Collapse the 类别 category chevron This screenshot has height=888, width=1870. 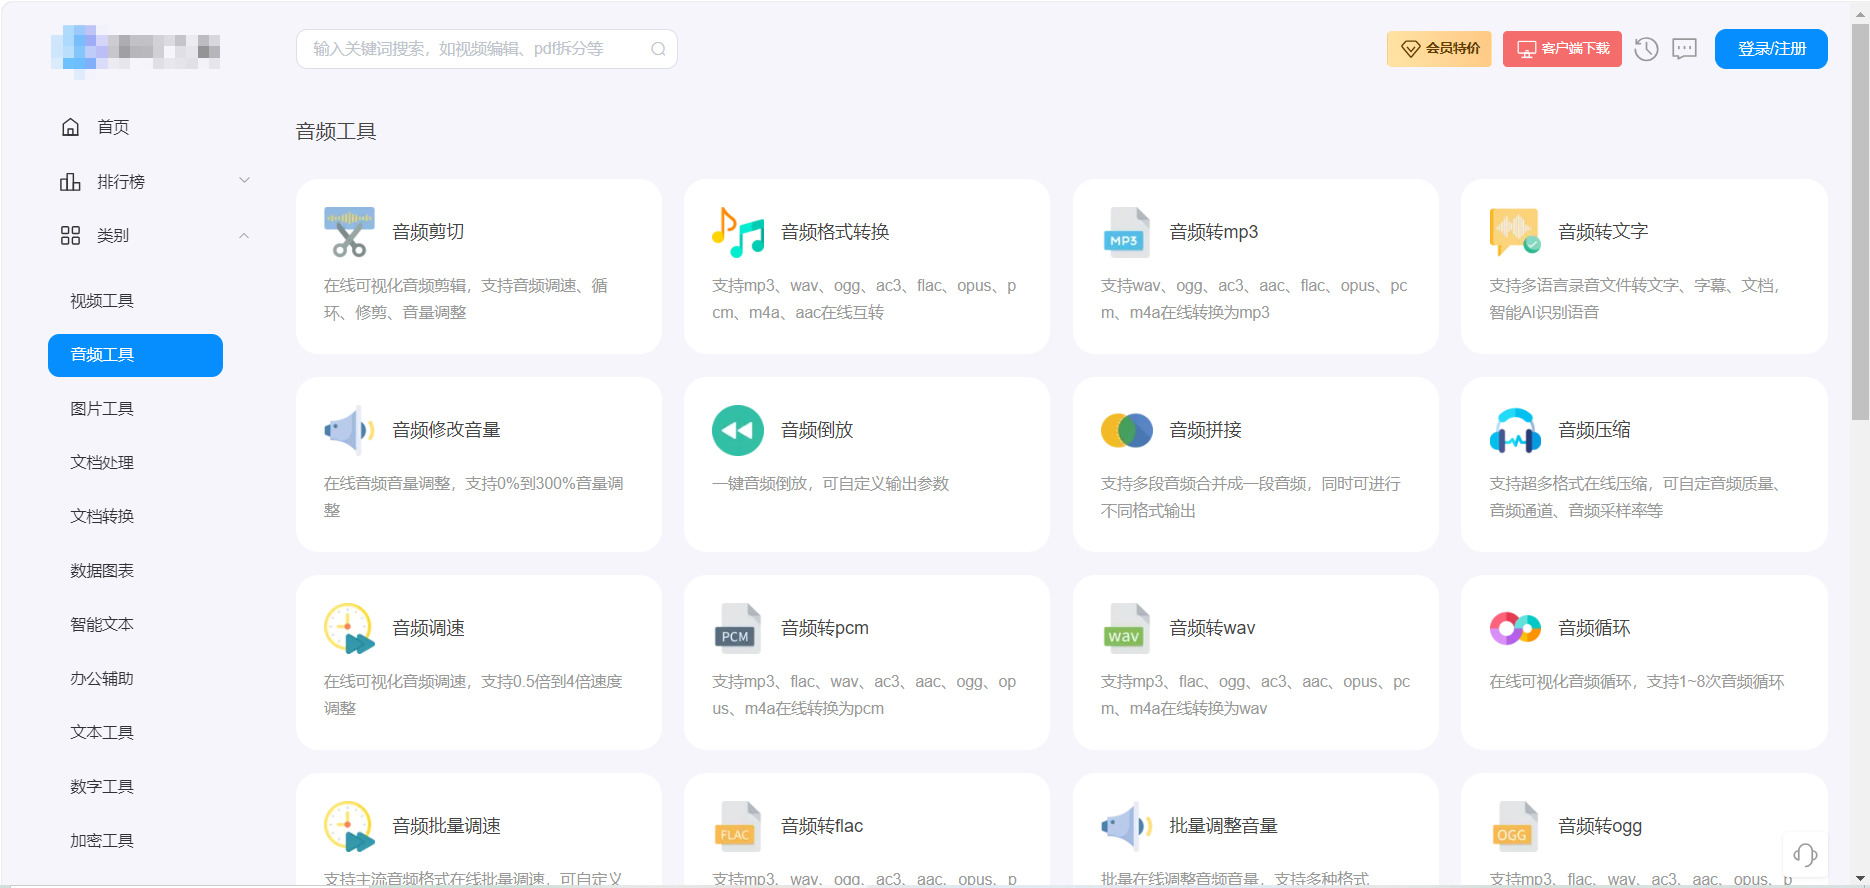(244, 236)
